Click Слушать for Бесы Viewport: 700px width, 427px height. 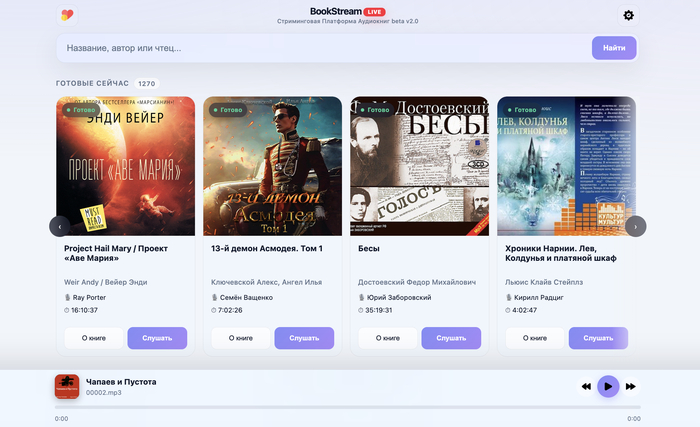[x=451, y=338]
